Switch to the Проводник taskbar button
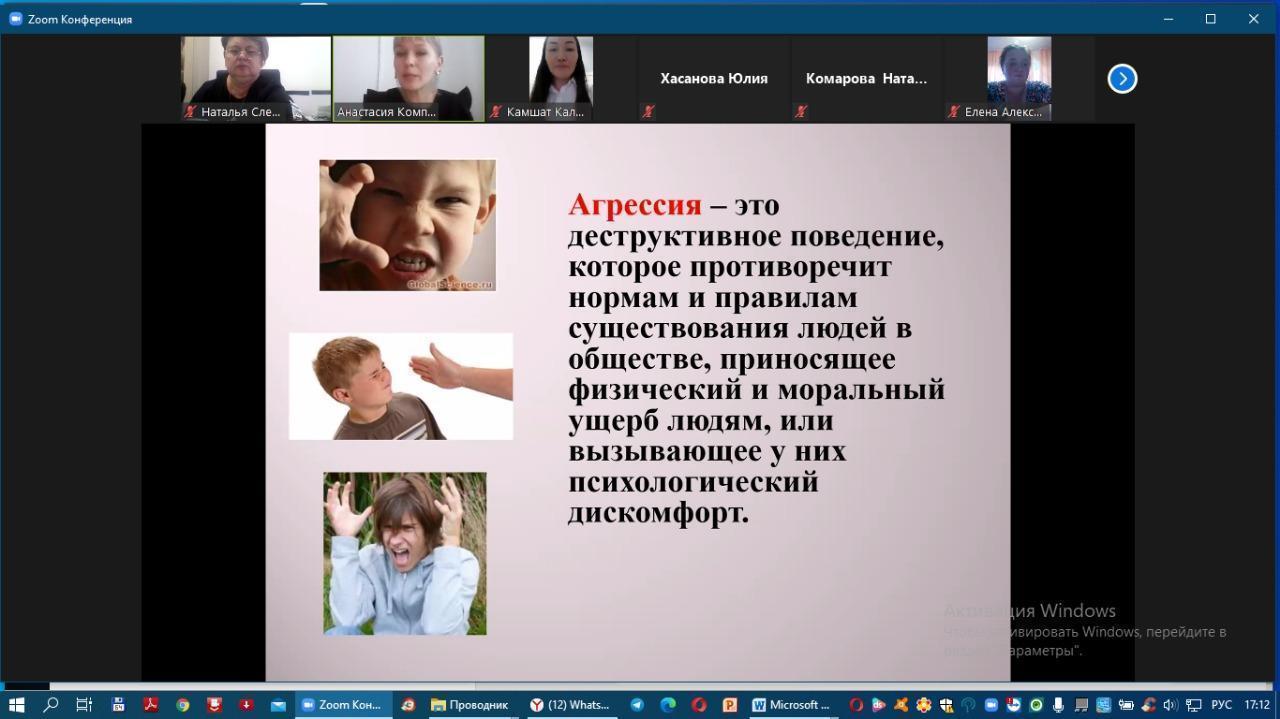The height and width of the screenshot is (719, 1280). tap(470, 705)
